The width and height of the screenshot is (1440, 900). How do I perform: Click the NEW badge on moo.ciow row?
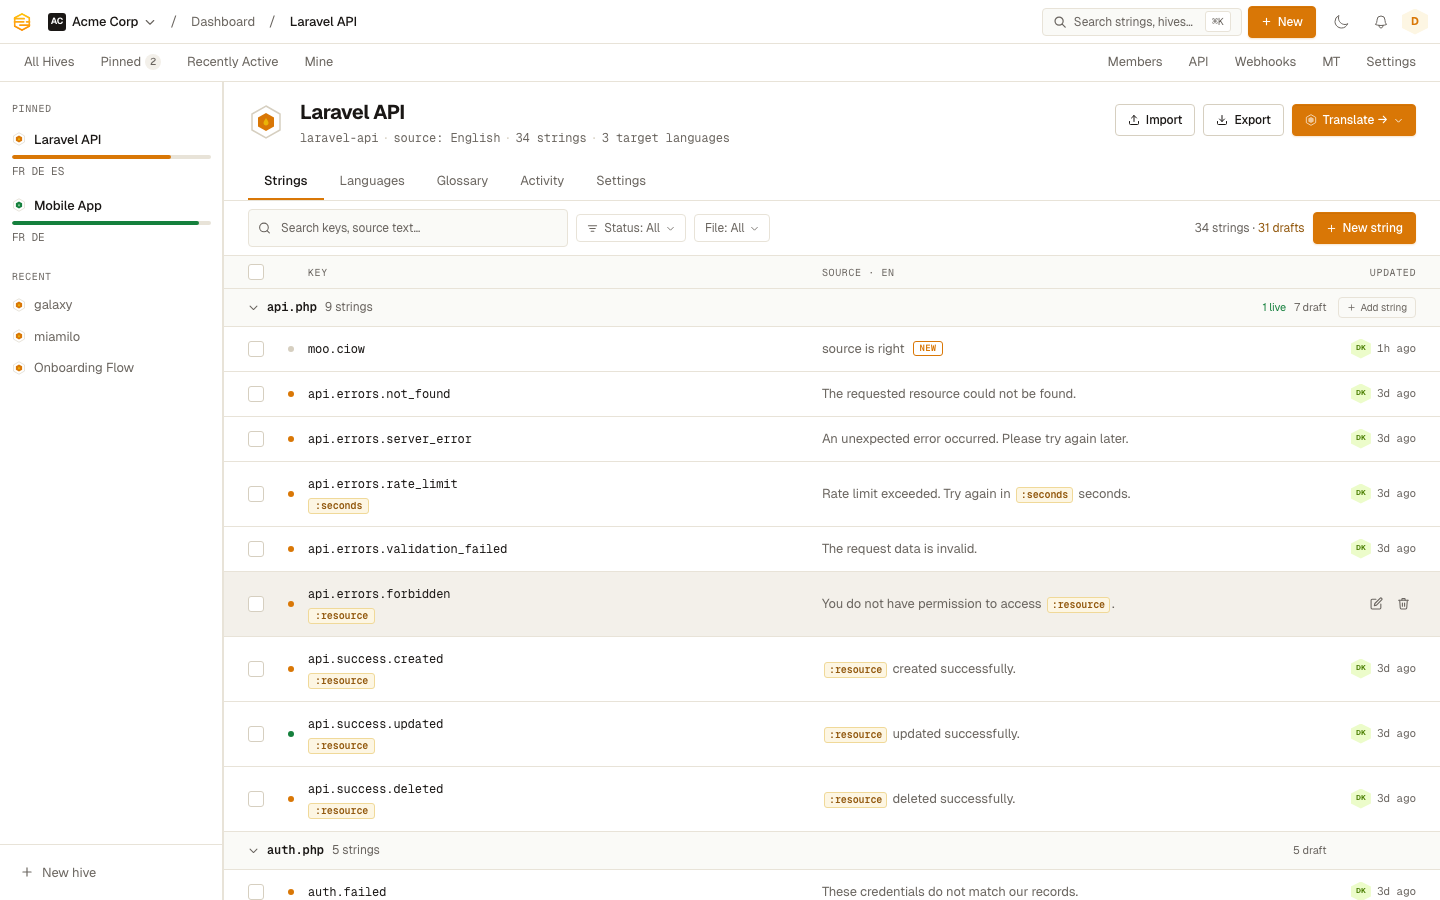coord(928,349)
